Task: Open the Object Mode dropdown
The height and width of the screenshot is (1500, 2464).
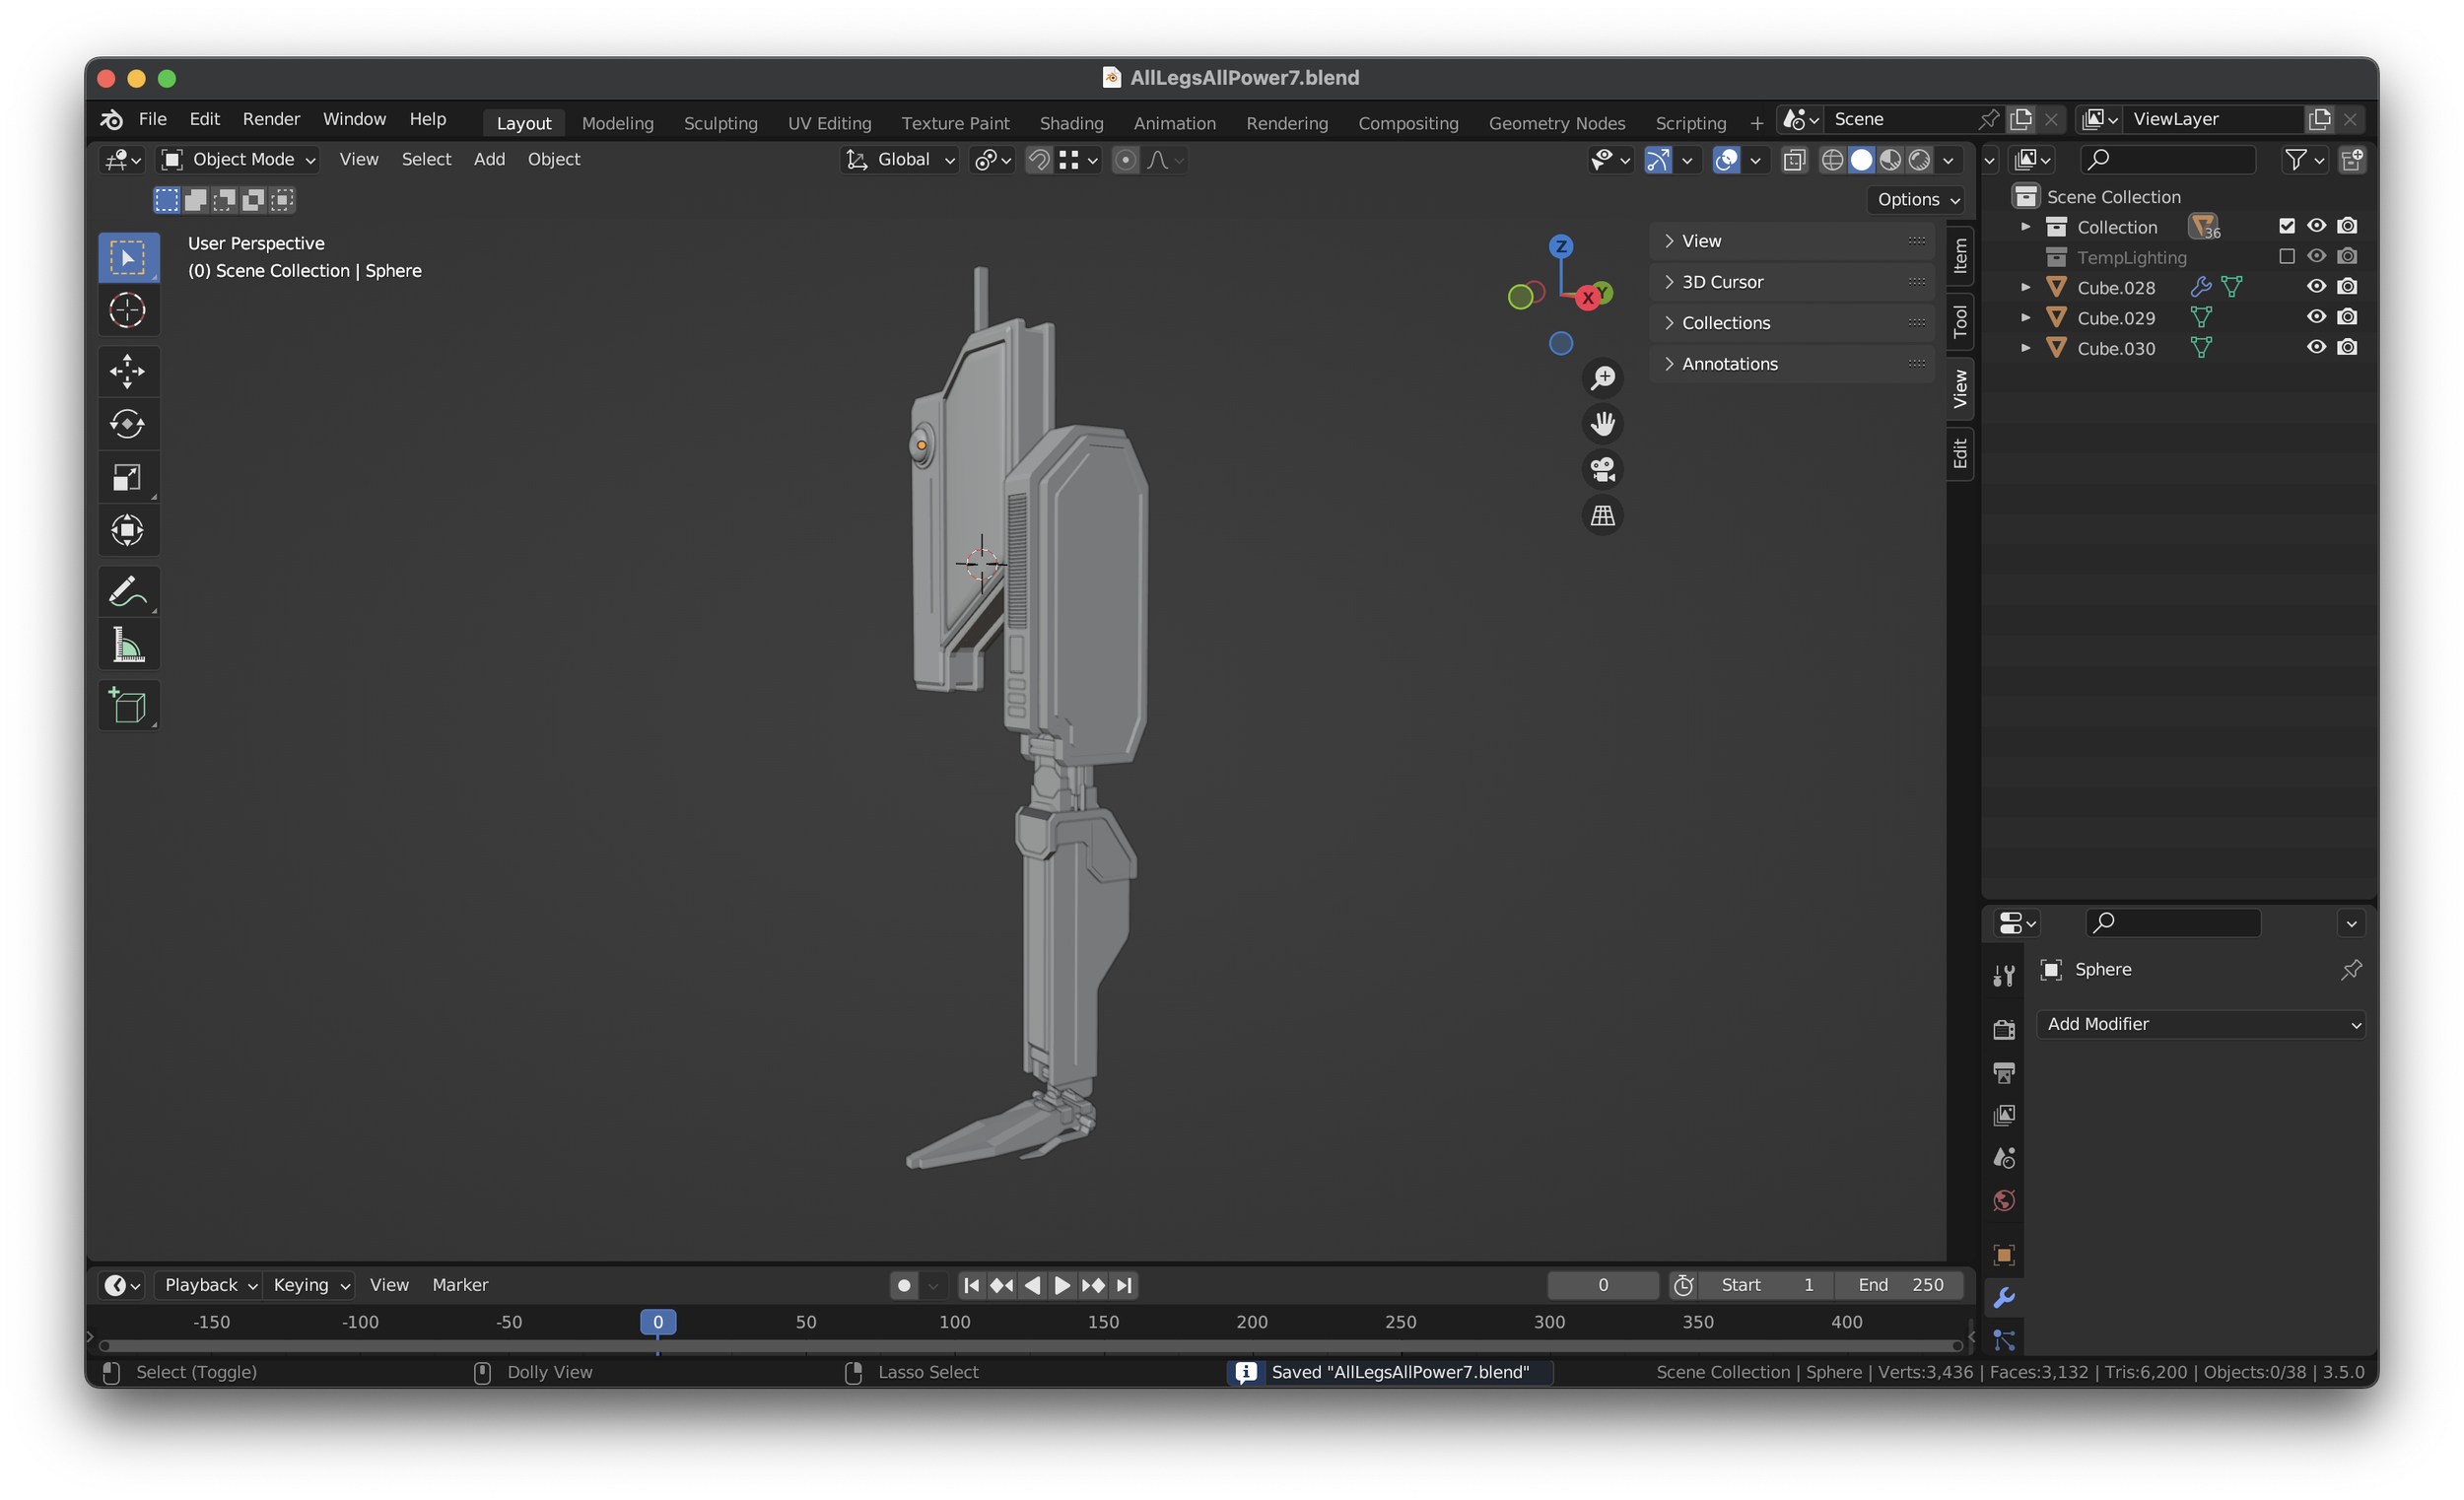Action: click(239, 160)
